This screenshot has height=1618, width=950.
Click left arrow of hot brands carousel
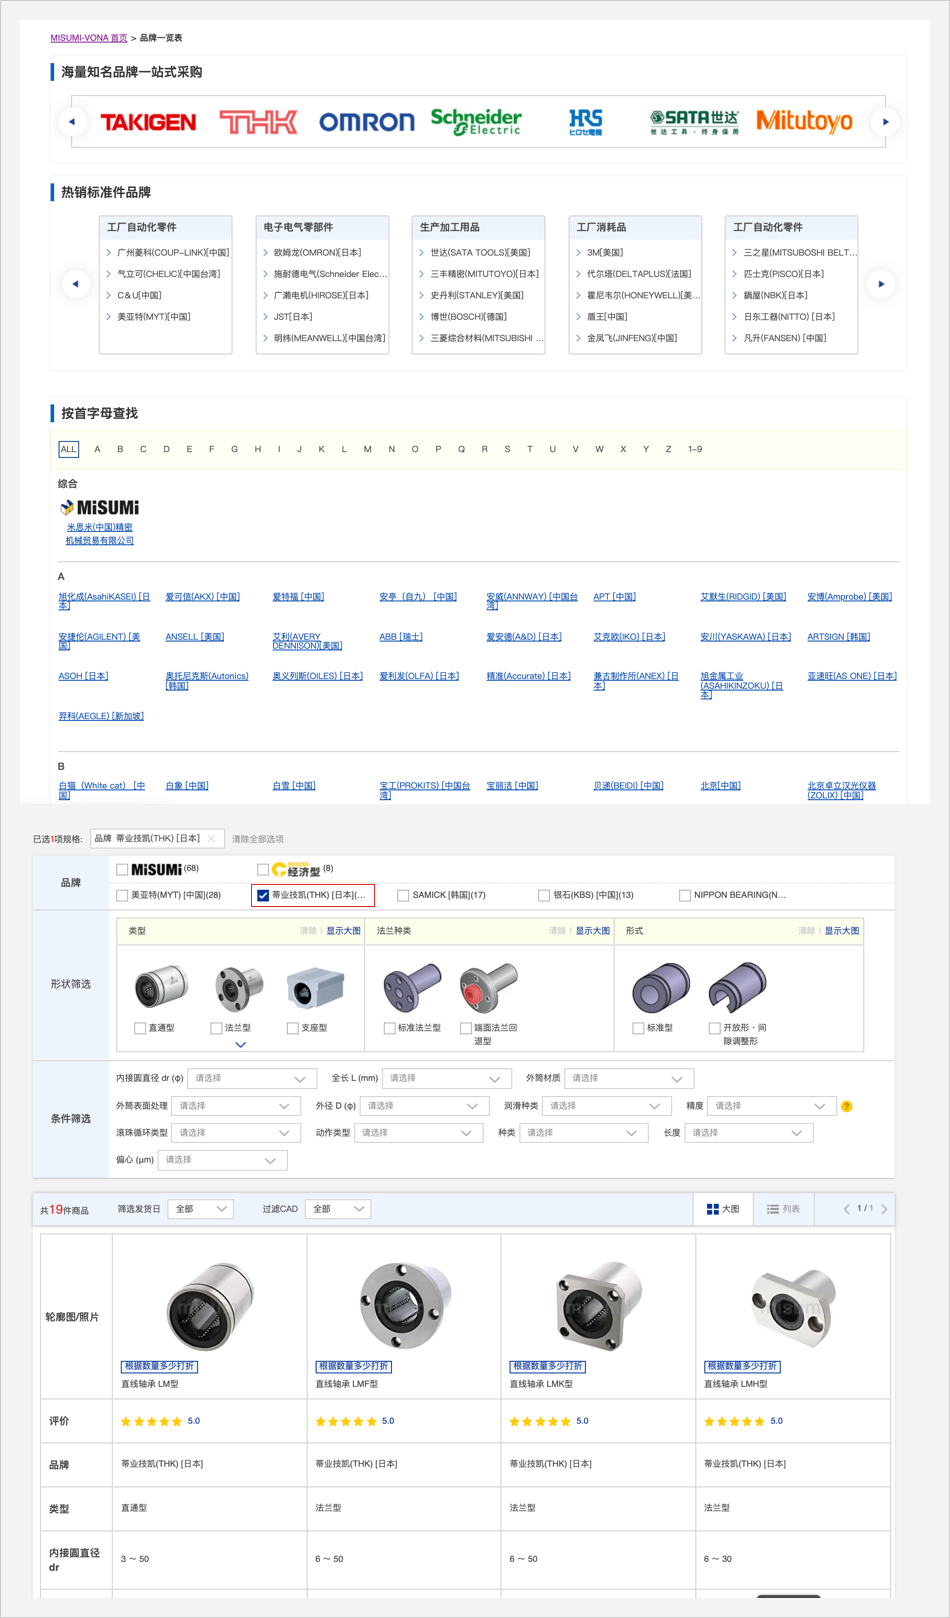coord(76,284)
